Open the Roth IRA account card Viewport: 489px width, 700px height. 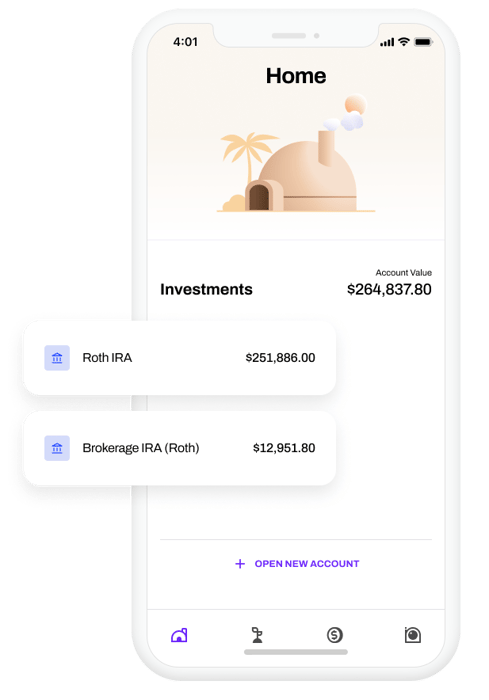coord(180,358)
